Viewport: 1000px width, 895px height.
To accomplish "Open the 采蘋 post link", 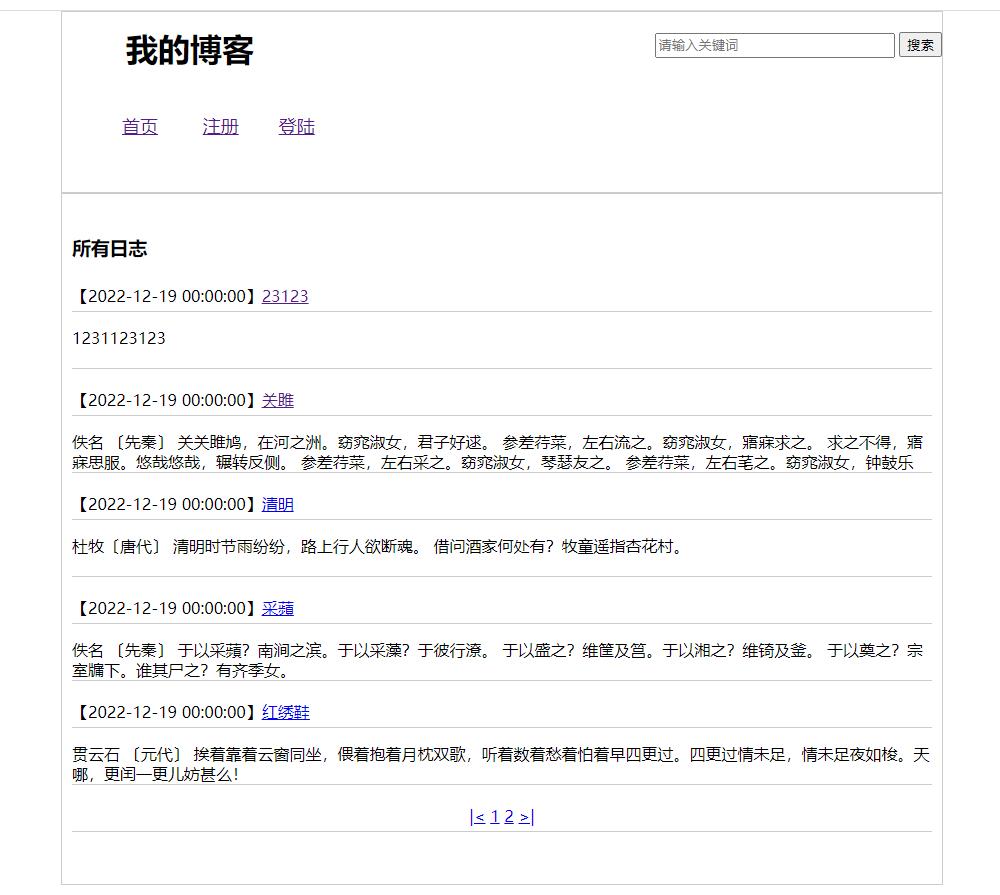I will tap(277, 608).
